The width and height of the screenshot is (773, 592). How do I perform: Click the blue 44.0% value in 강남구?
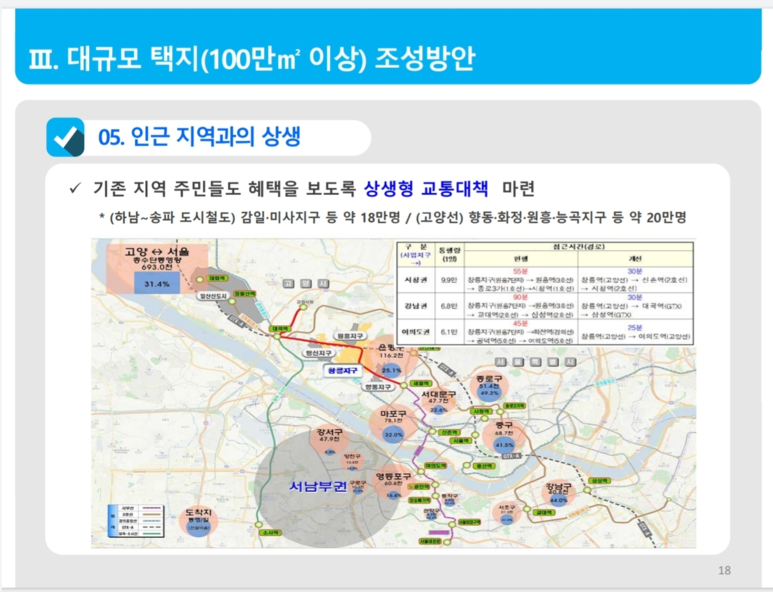pyautogui.click(x=559, y=500)
